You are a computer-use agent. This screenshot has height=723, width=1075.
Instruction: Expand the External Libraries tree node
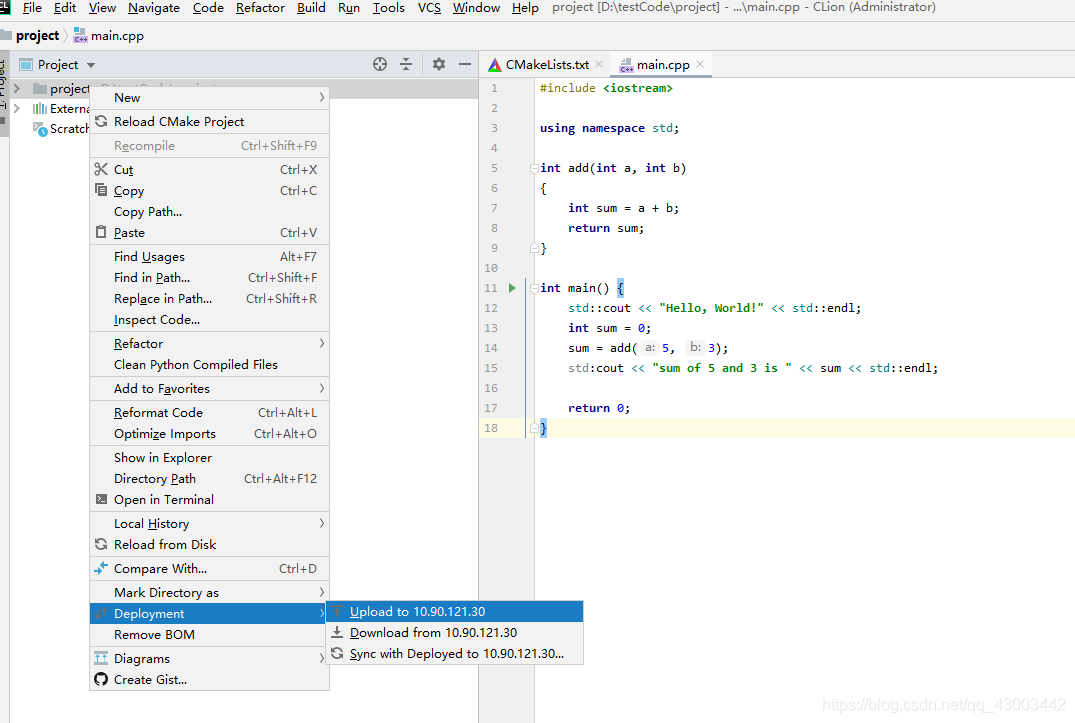(x=17, y=108)
